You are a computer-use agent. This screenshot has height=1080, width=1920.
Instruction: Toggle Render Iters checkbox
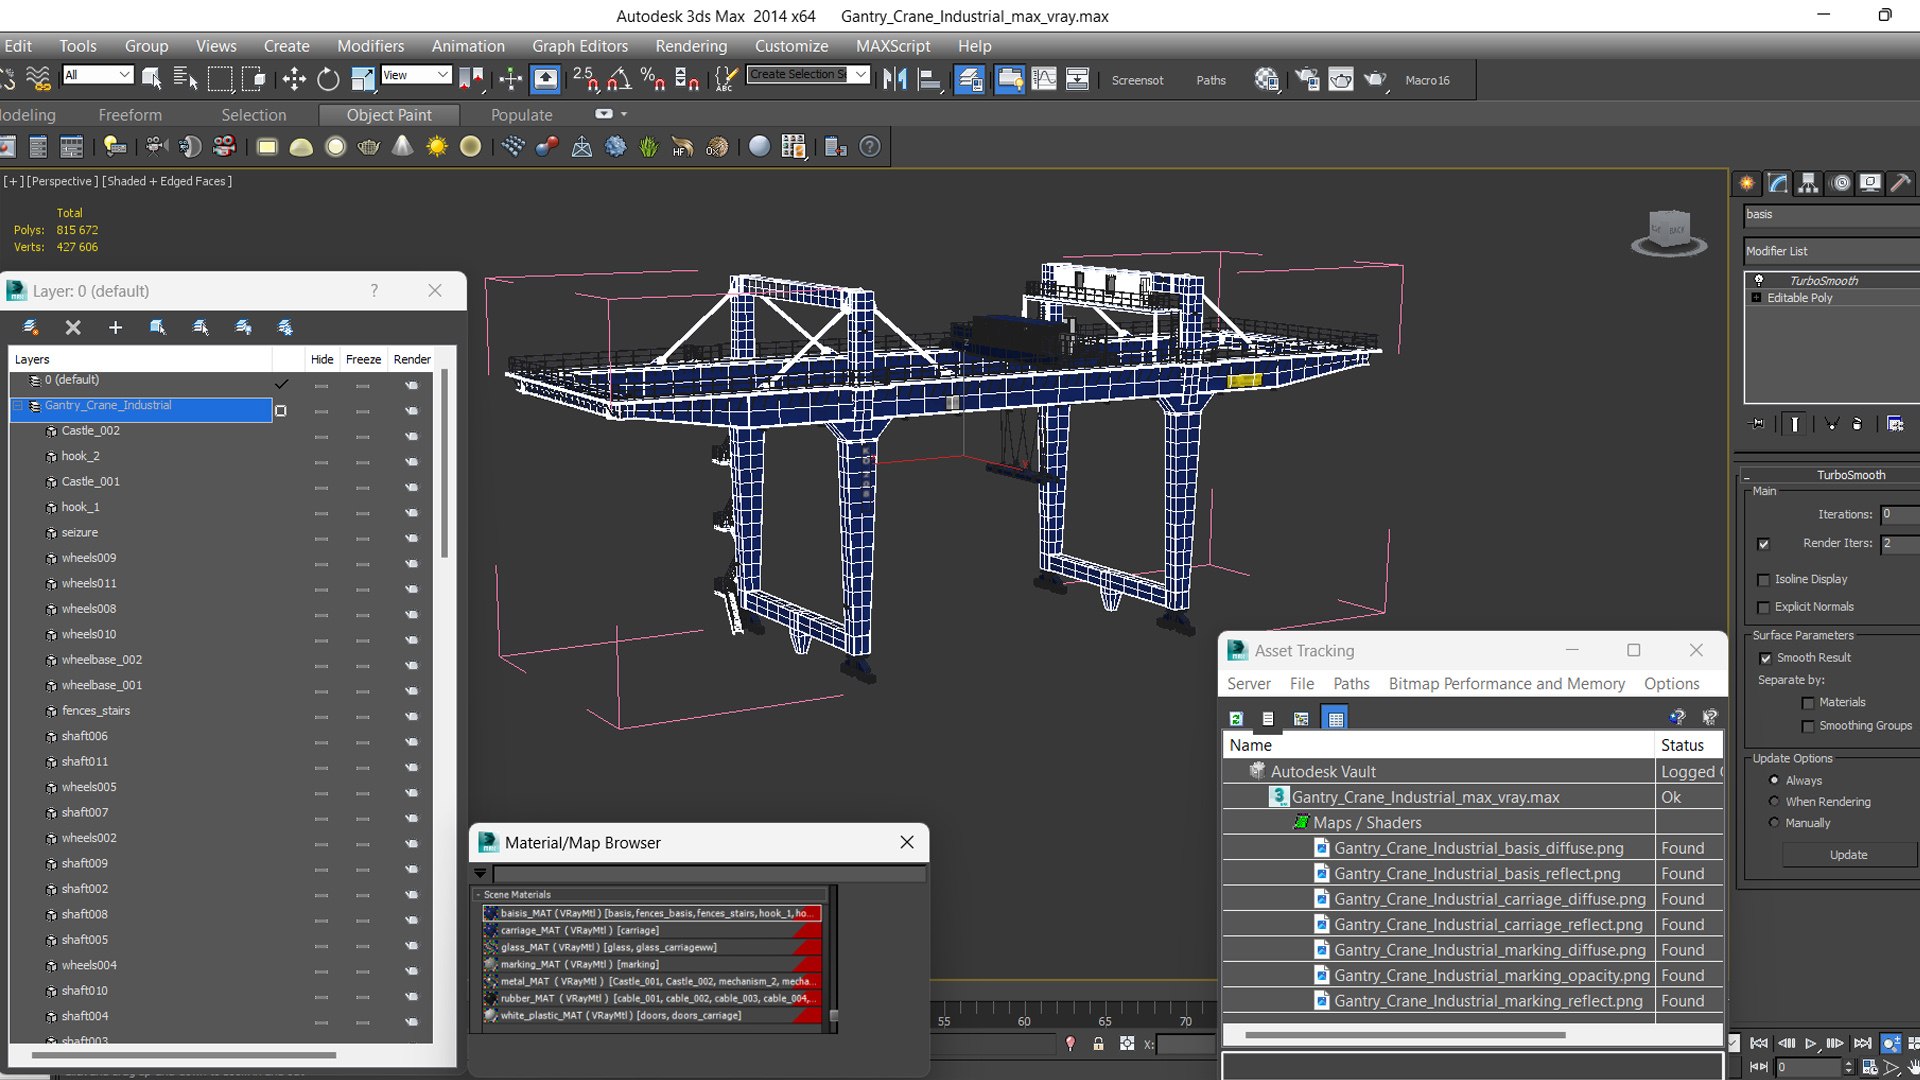[x=1763, y=544]
